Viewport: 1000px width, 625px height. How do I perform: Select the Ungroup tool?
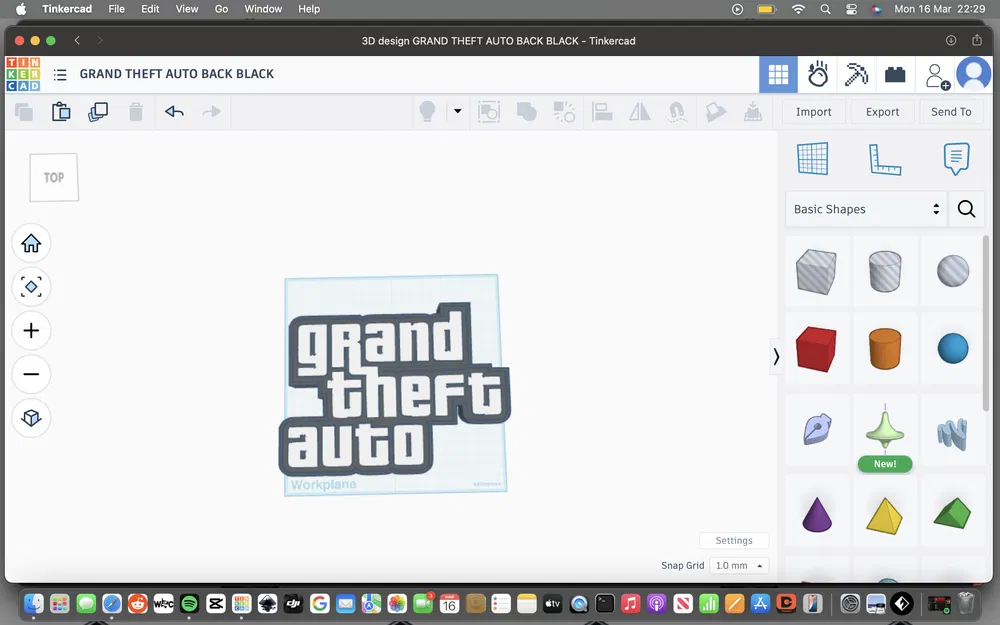[x=564, y=112]
